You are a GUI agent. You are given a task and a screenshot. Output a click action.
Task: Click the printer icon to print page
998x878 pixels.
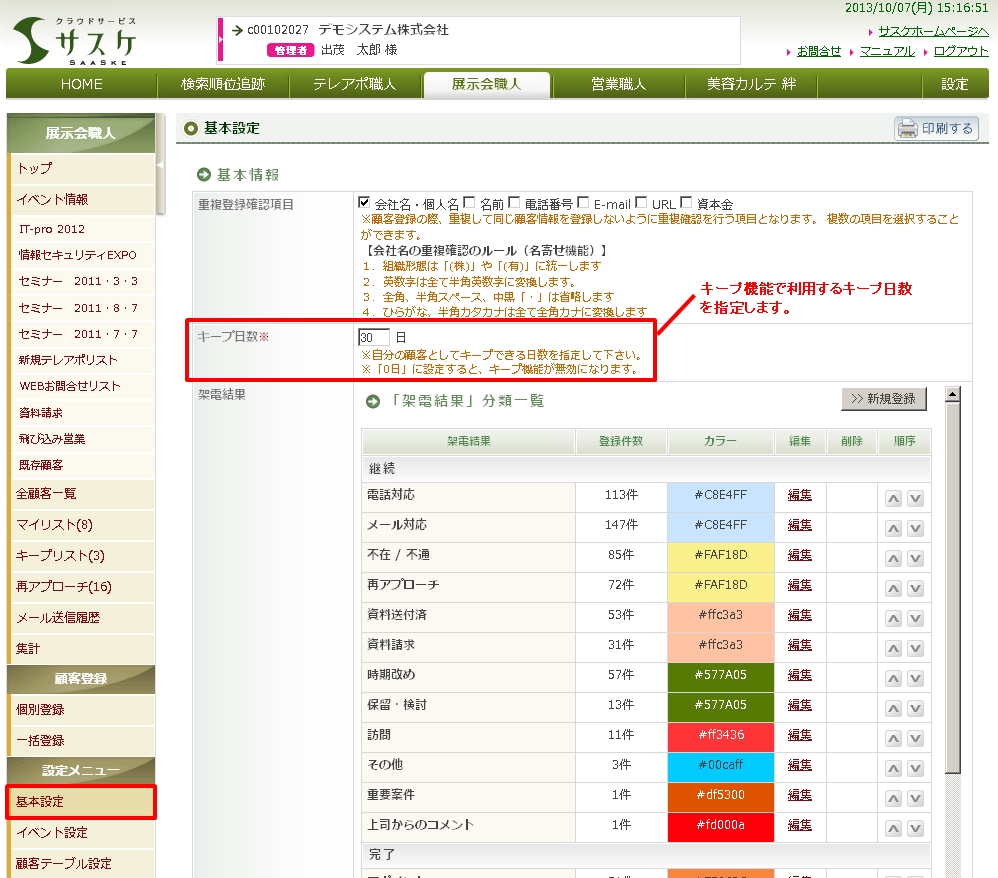[x=907, y=128]
